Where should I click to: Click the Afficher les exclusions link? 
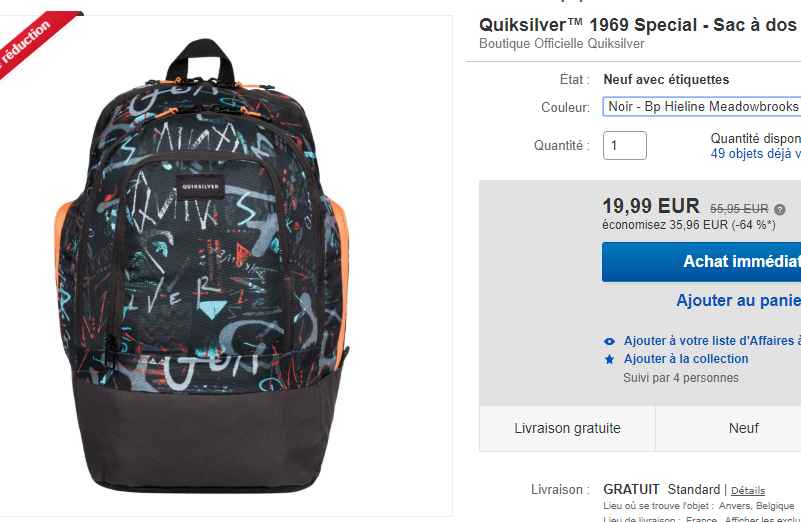pyautogui.click(x=762, y=519)
